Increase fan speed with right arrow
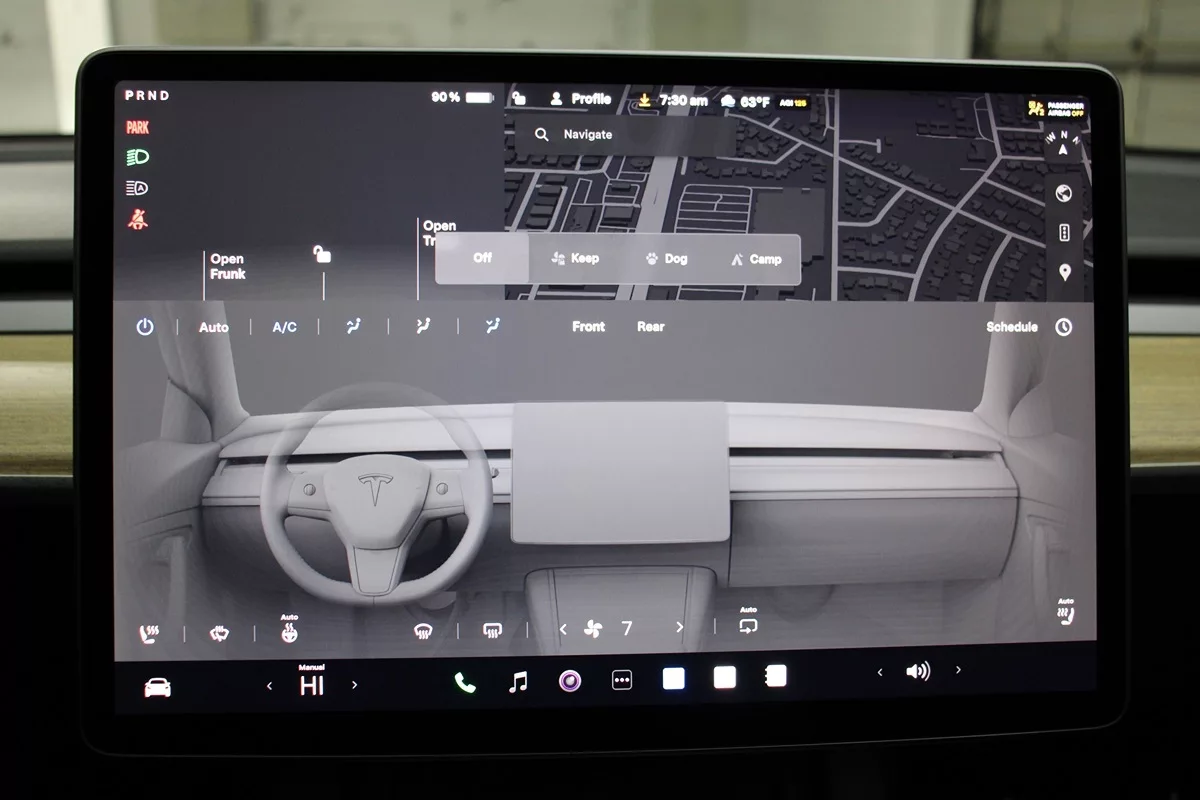 tap(680, 628)
